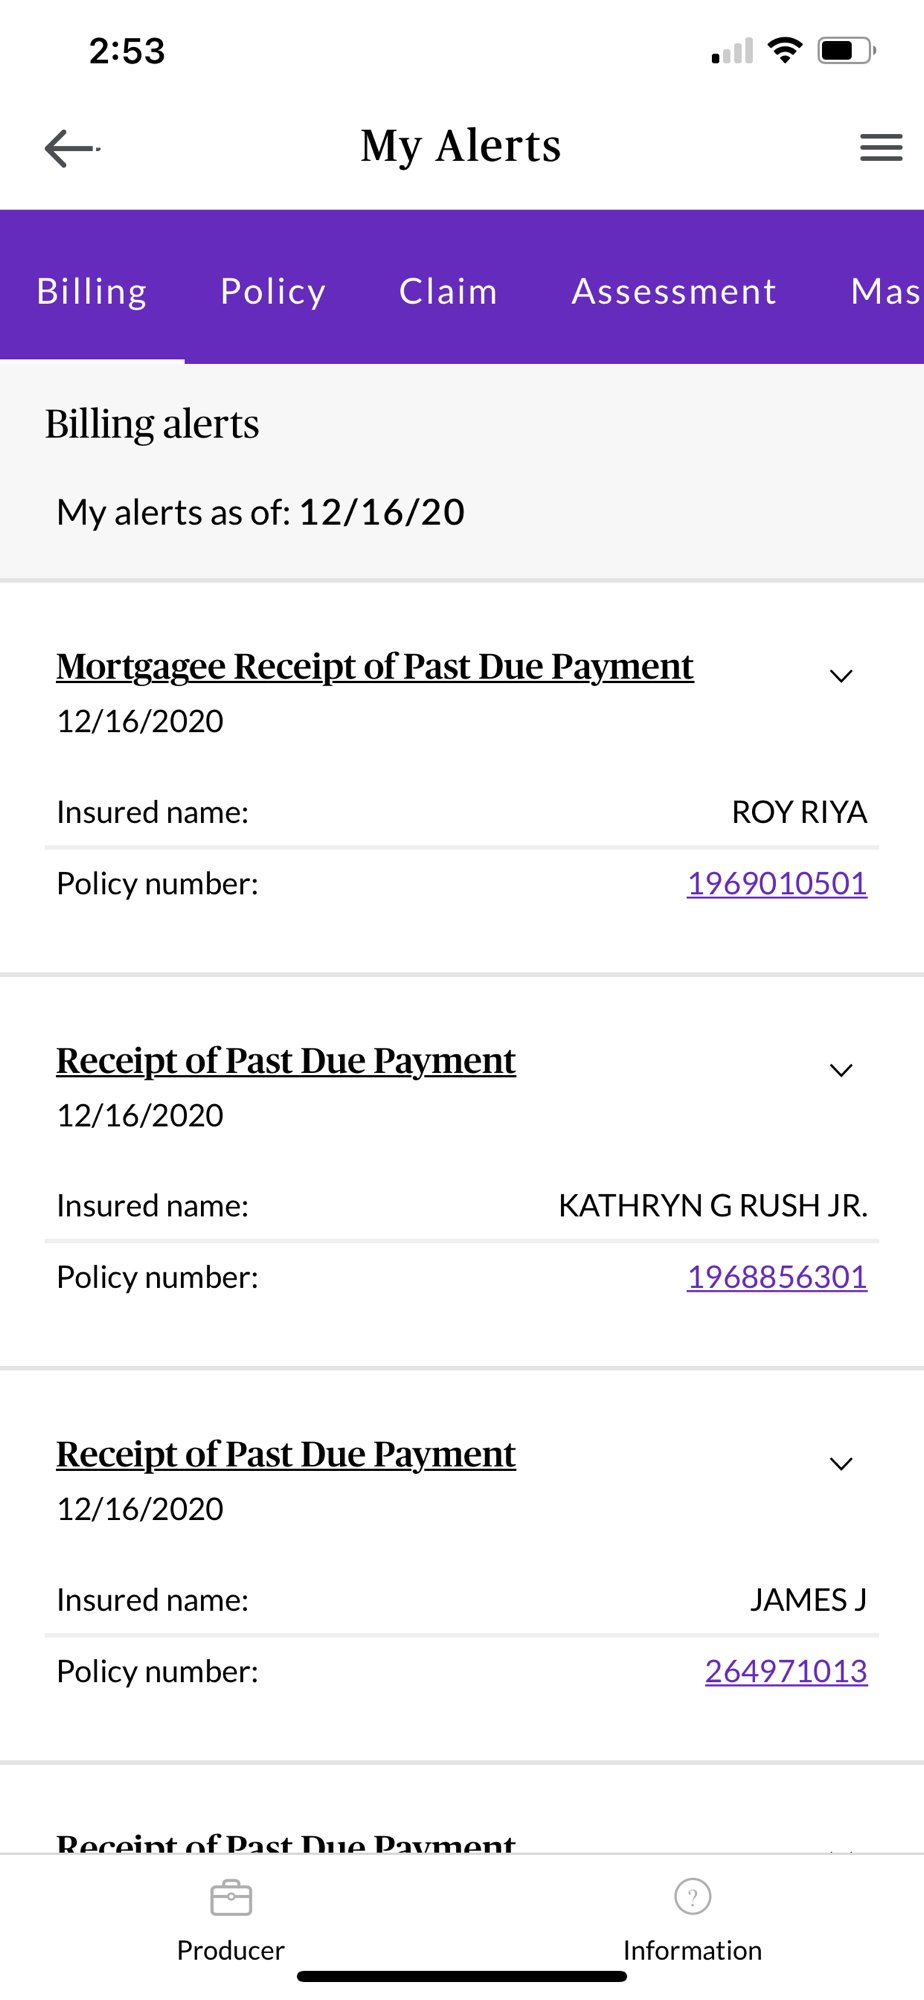Open Mortgagee Receipt of Past Due Payment
The width and height of the screenshot is (924, 2000).
click(374, 666)
